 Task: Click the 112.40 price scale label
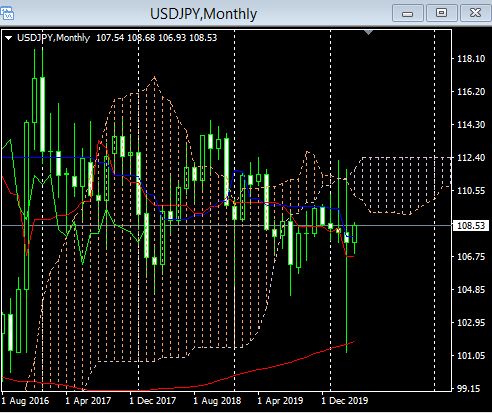471,158
